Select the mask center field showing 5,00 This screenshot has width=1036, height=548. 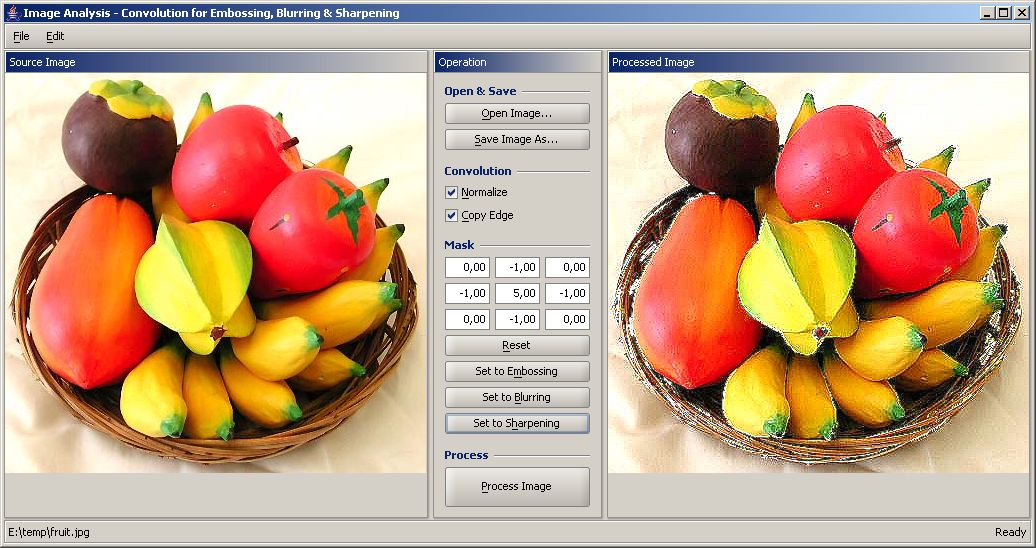pos(517,294)
